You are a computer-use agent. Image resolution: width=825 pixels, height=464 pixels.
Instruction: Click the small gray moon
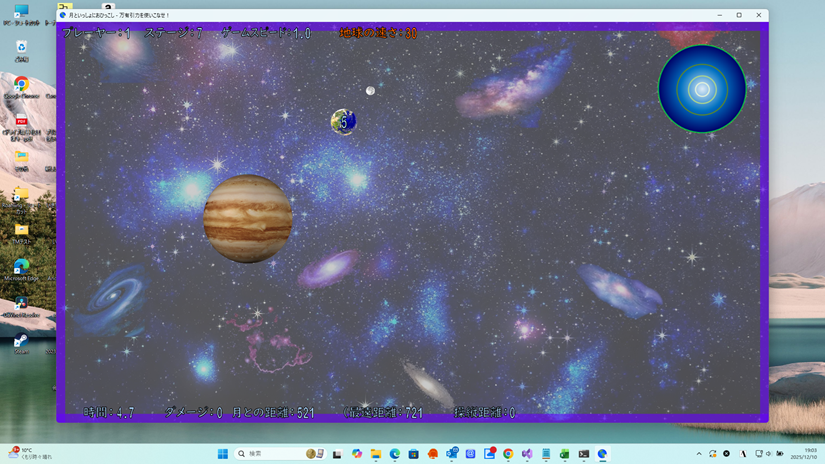point(370,91)
